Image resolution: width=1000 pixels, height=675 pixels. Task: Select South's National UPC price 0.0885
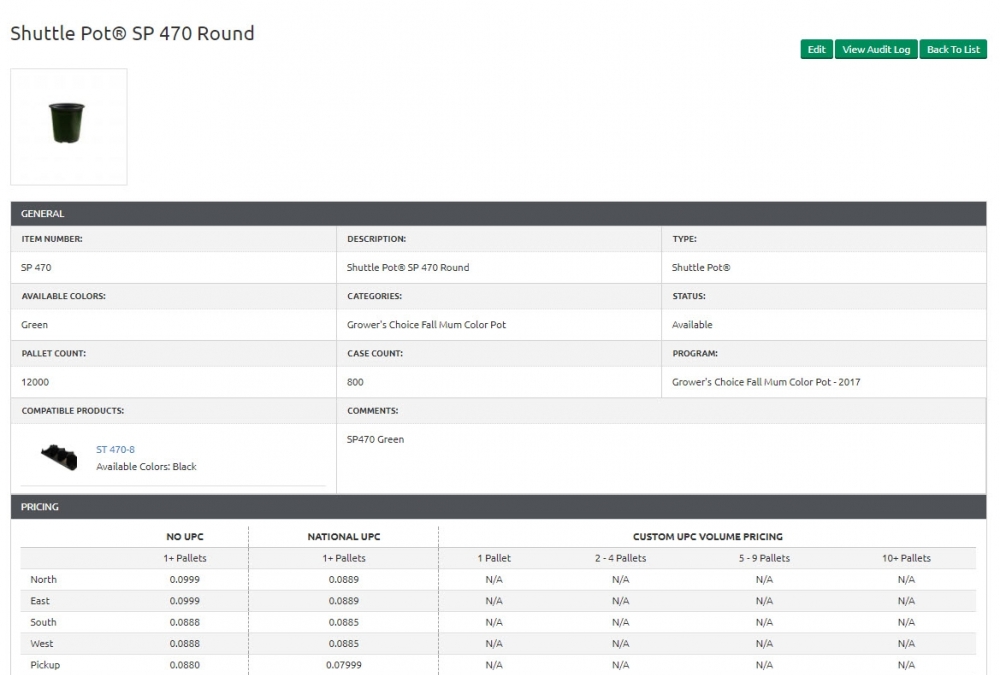[x=344, y=622]
